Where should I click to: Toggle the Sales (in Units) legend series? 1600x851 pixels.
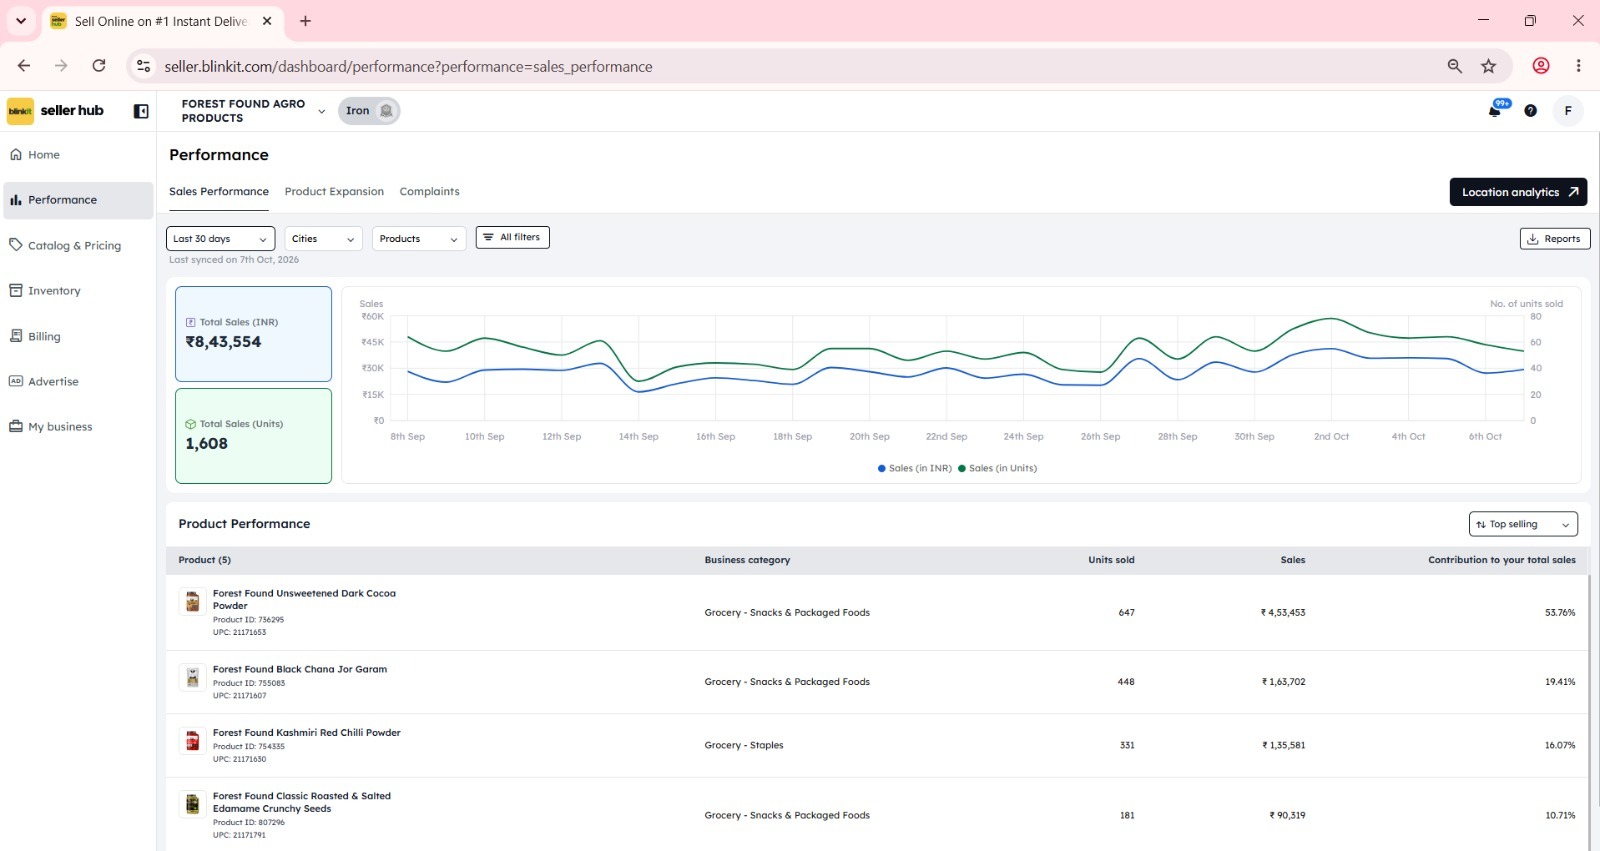tap(998, 468)
